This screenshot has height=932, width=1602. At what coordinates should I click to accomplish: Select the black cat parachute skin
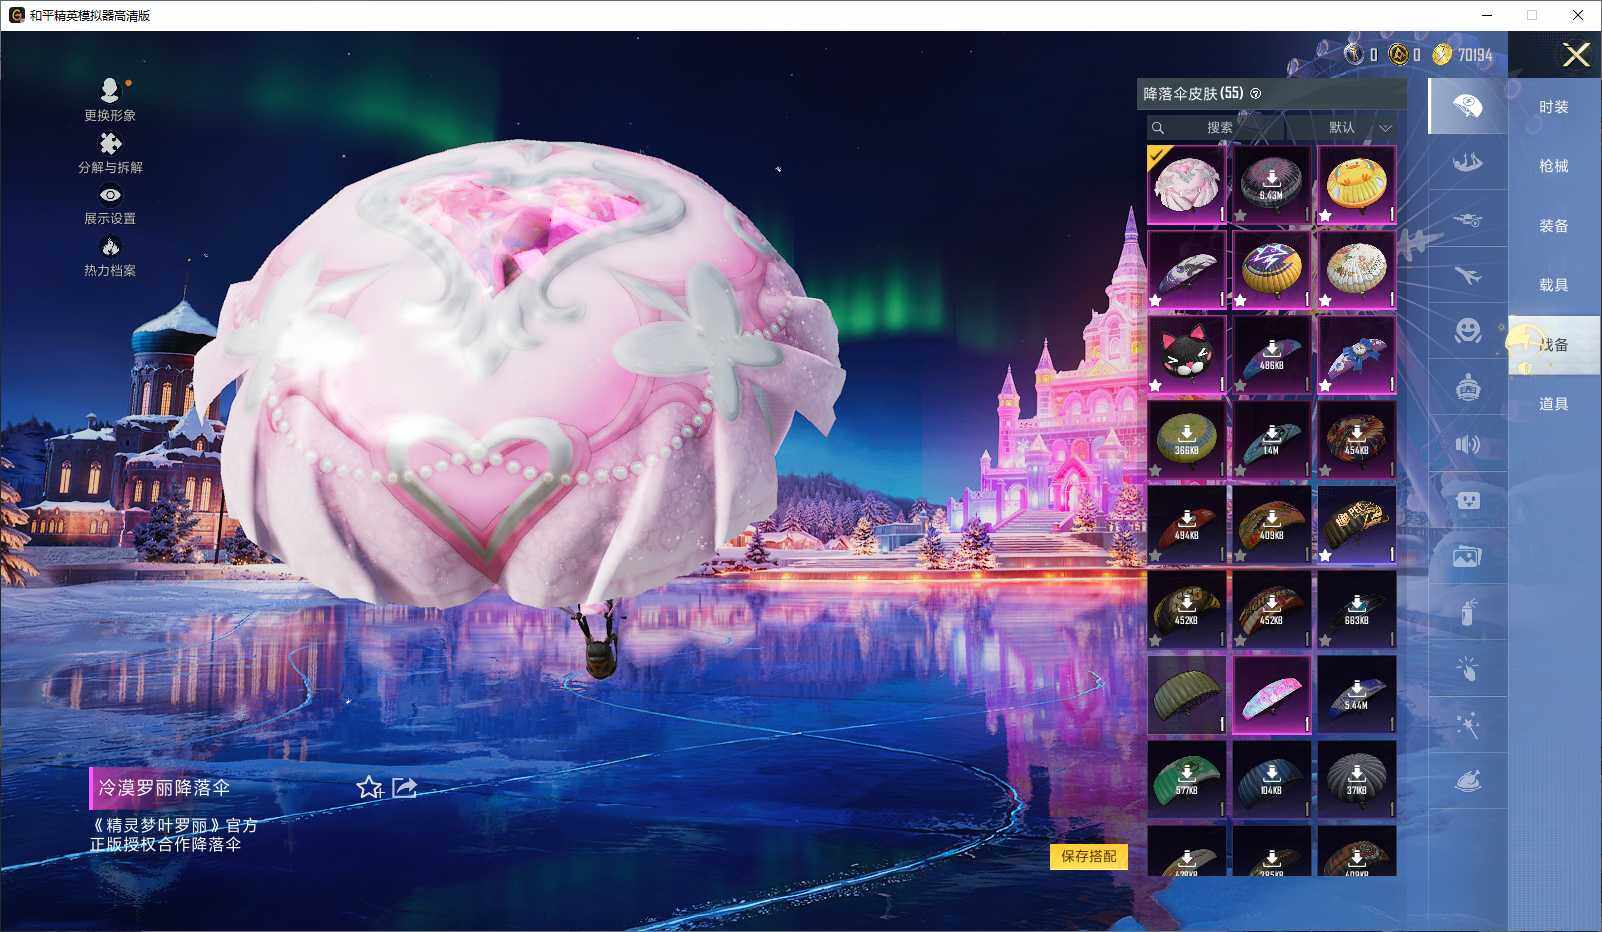1187,355
